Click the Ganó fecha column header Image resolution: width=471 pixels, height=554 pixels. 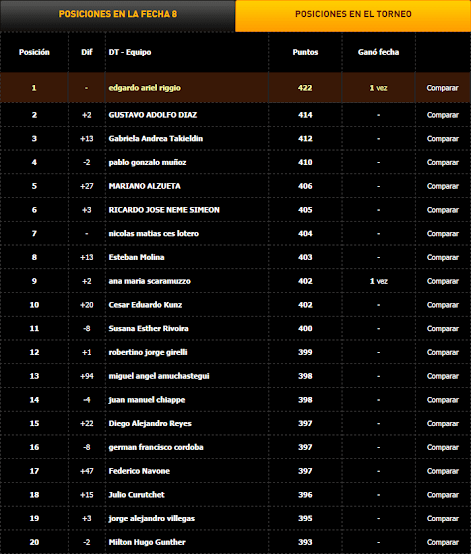pos(378,52)
